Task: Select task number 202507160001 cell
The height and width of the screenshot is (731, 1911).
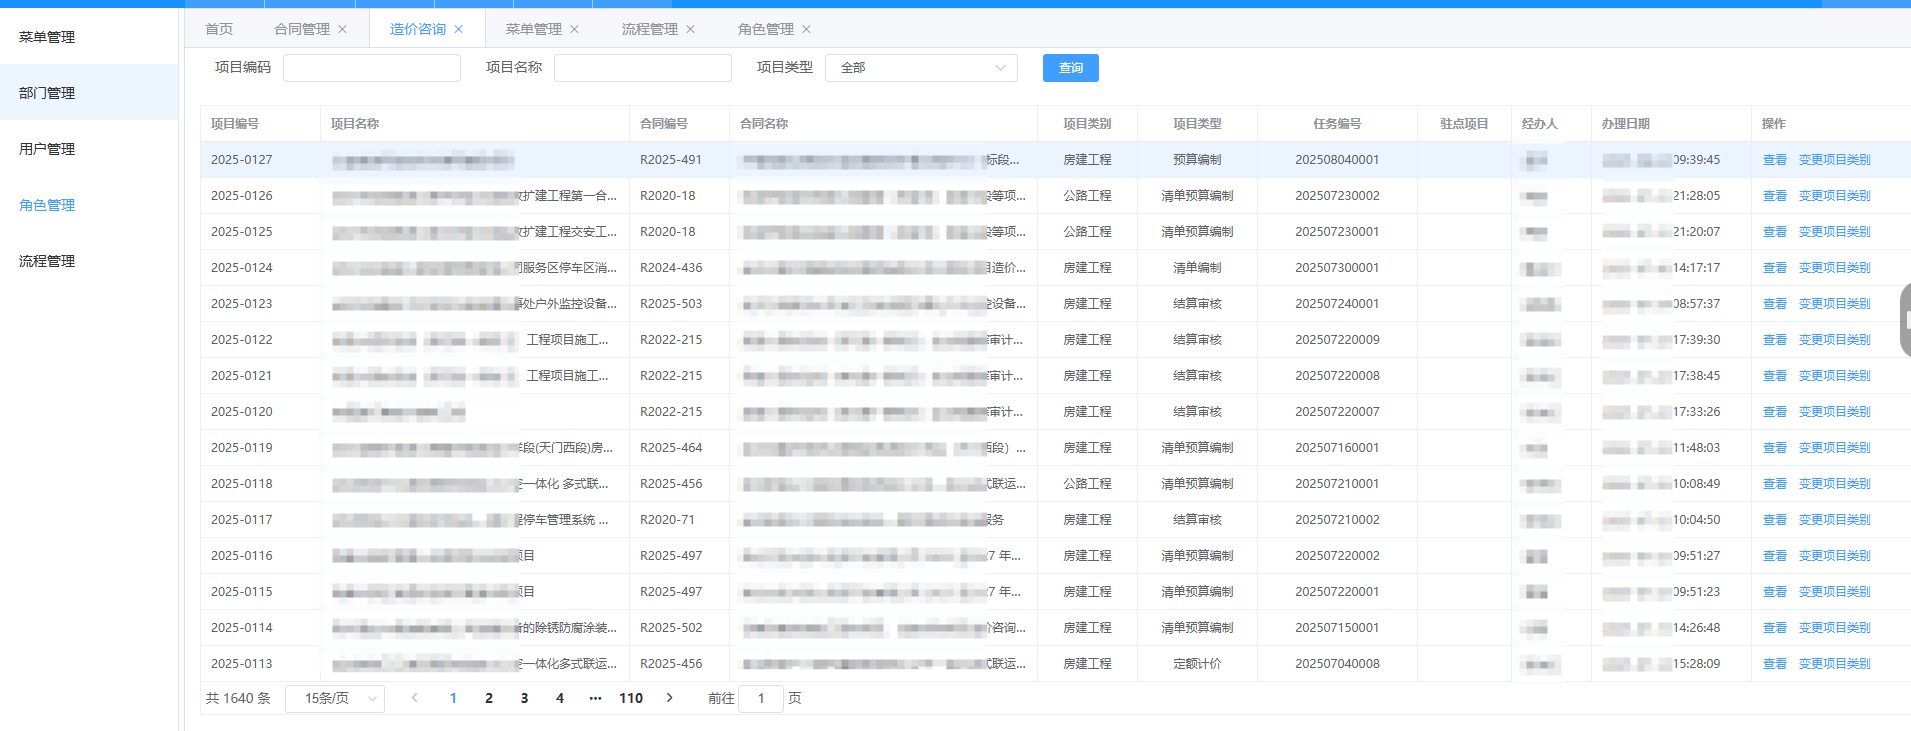Action: [1337, 448]
